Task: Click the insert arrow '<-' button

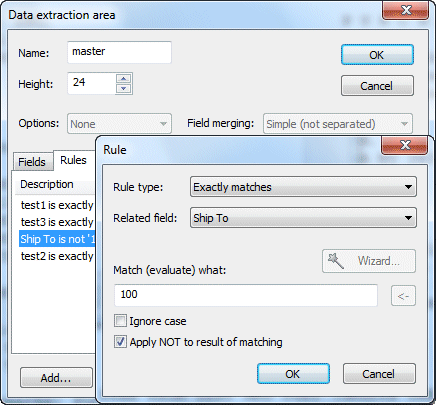Action: [403, 295]
